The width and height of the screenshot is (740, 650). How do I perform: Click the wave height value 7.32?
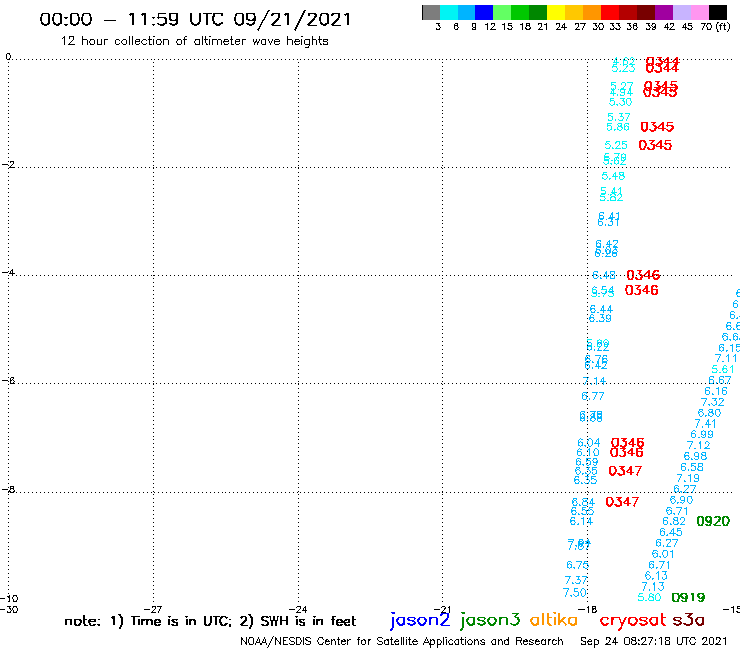pos(713,402)
